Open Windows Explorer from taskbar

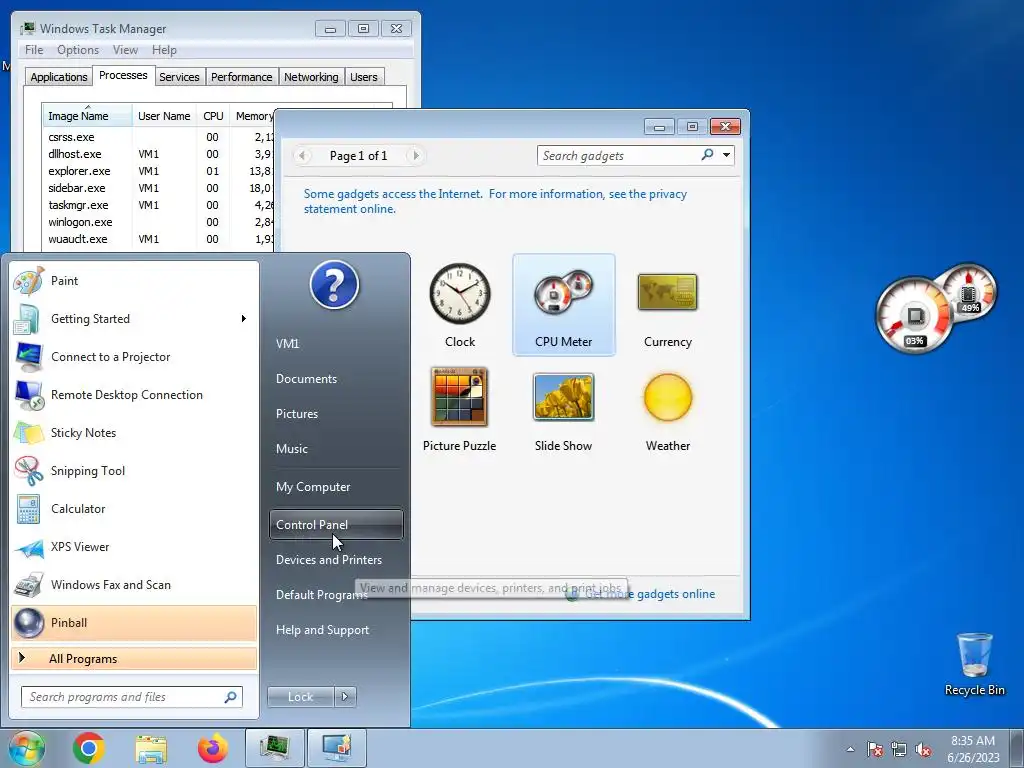tap(151, 748)
